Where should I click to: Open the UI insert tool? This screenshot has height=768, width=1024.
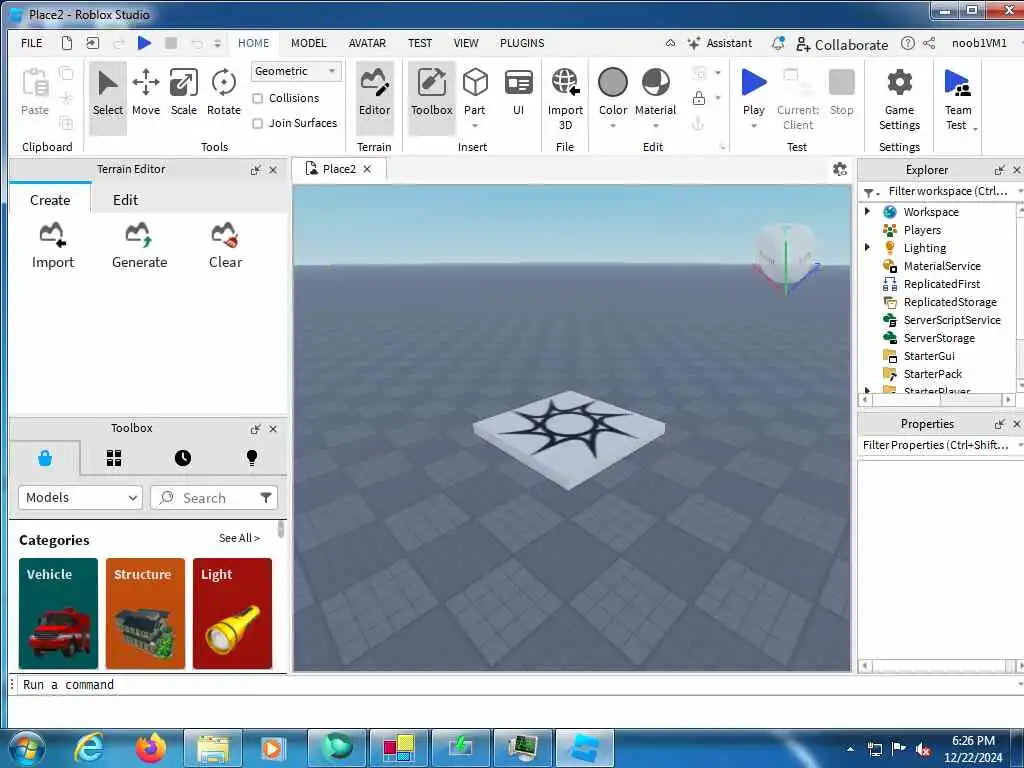pos(519,93)
